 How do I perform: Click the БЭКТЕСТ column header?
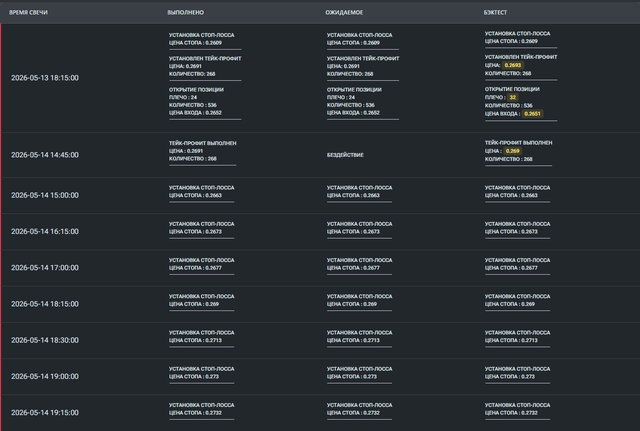pos(495,12)
